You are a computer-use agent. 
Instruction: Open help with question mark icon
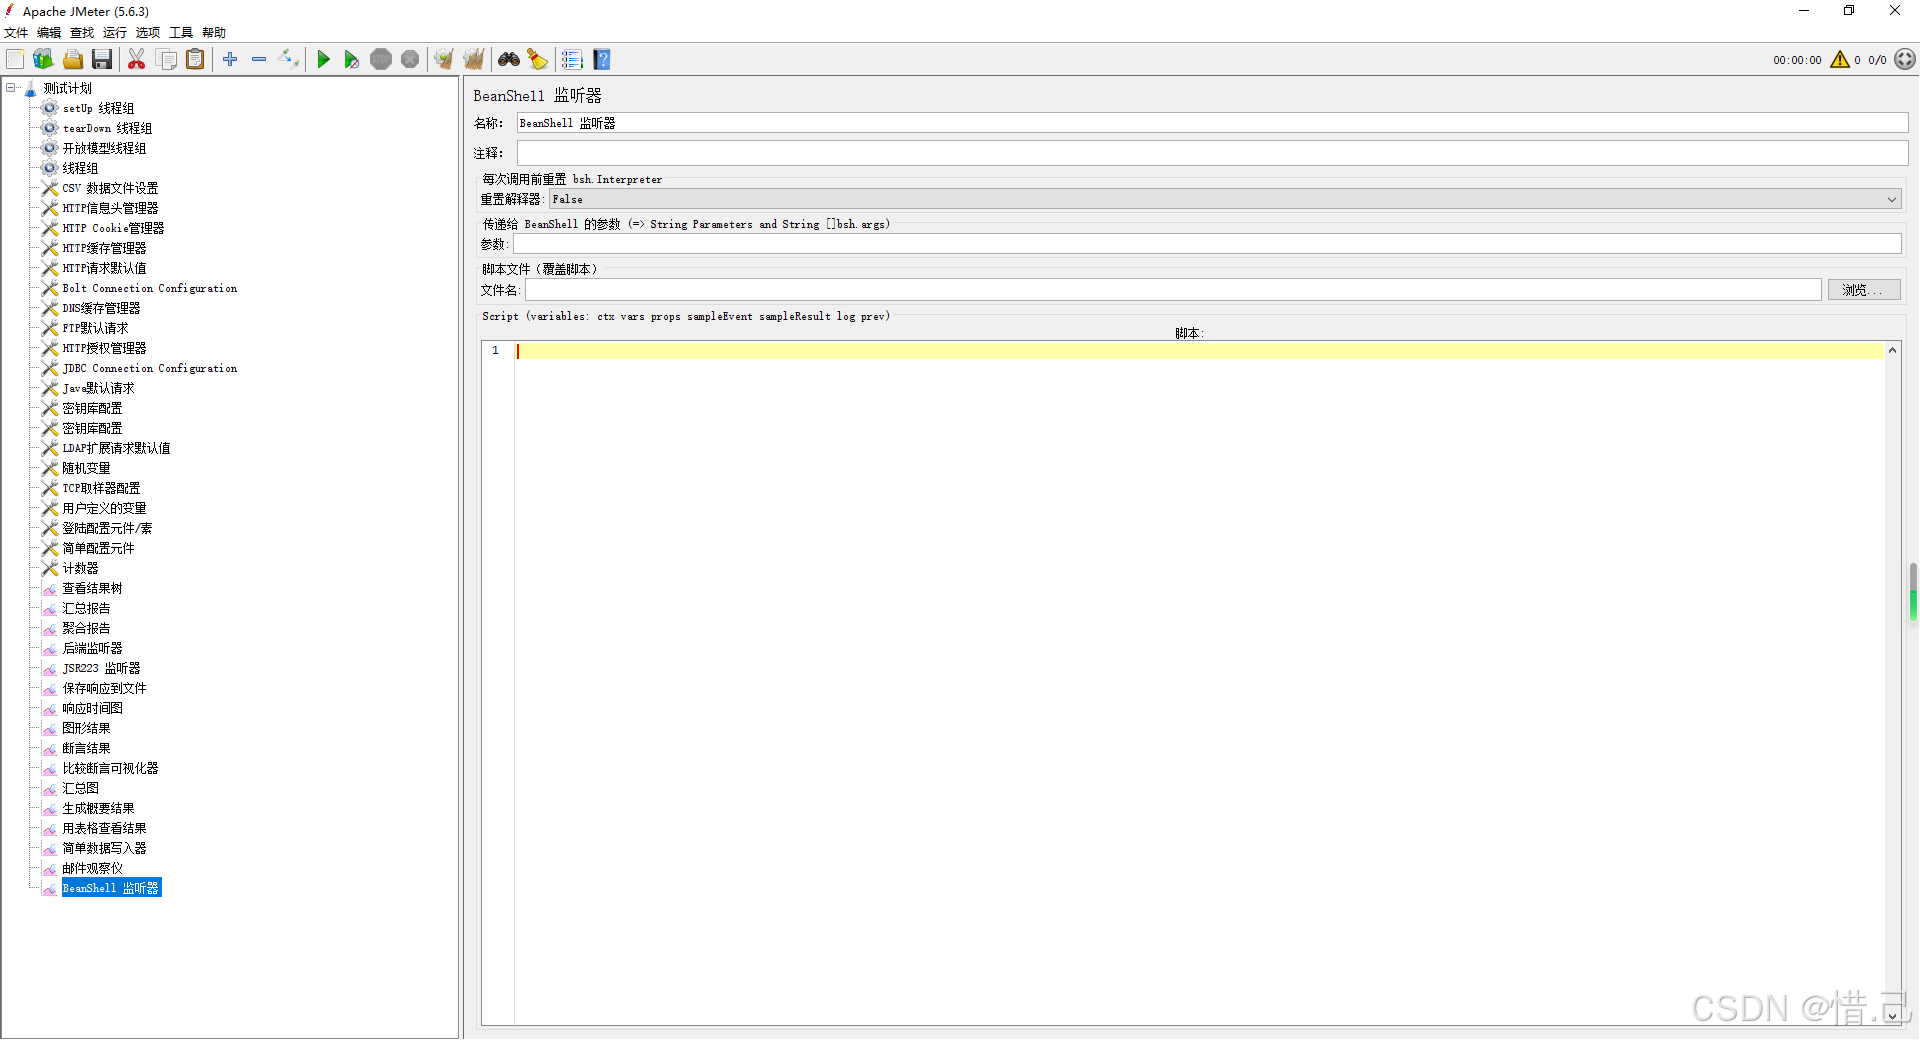coord(602,60)
